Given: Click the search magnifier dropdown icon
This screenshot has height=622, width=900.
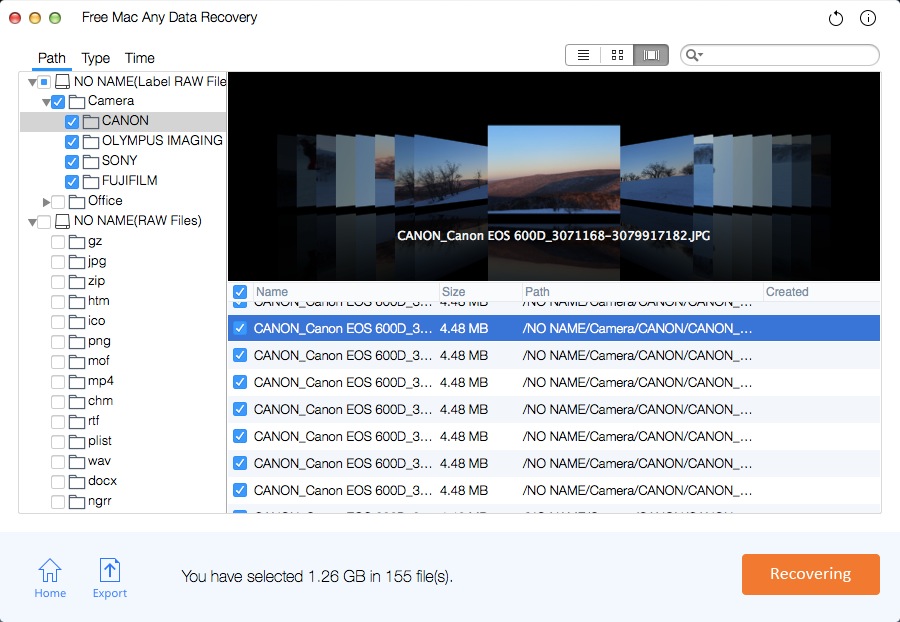Looking at the screenshot, I should pyautogui.click(x=694, y=55).
